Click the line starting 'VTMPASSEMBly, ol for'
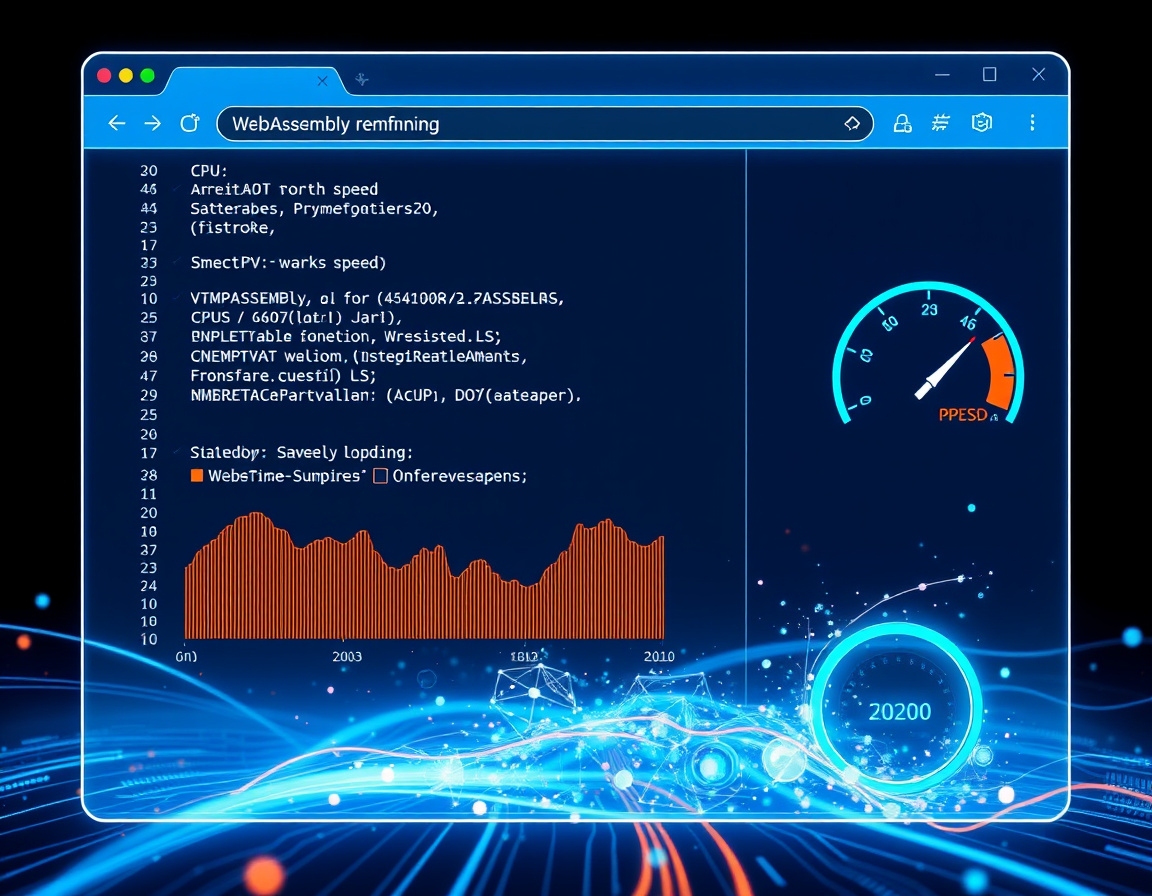The height and width of the screenshot is (896, 1152). click(377, 298)
